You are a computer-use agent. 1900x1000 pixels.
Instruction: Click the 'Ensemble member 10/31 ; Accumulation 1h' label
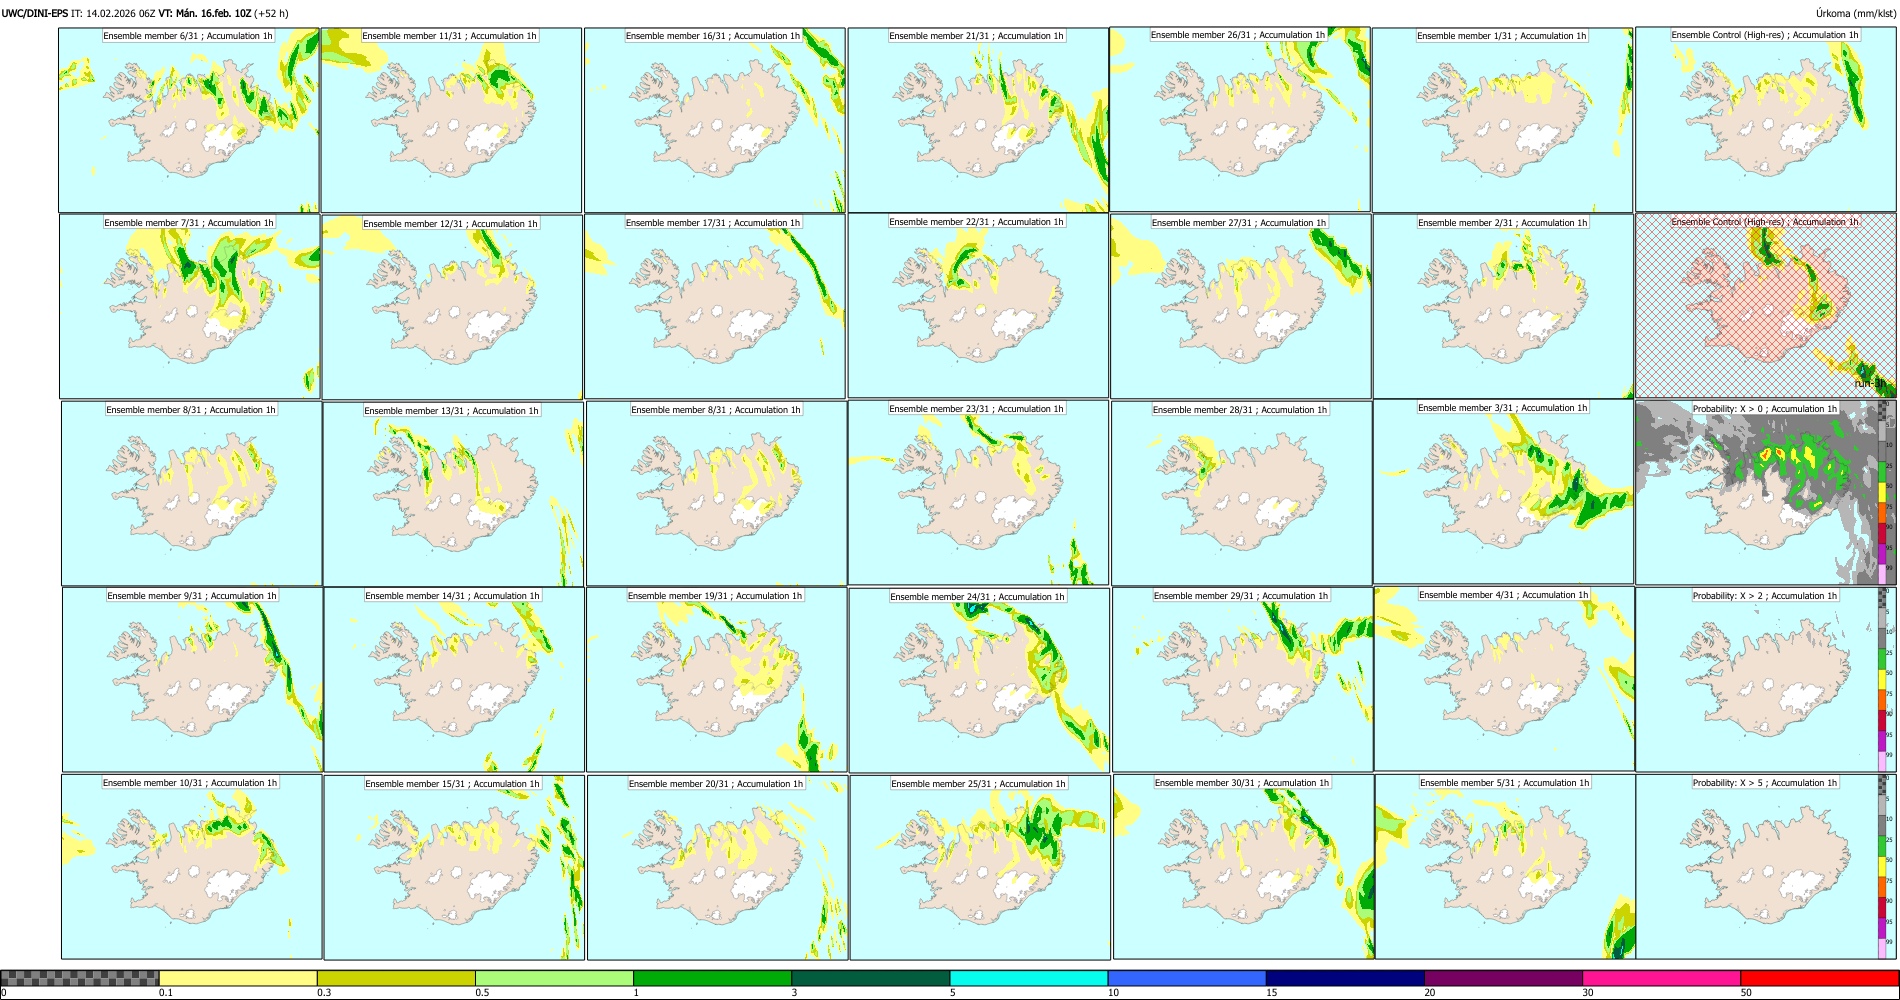coord(190,783)
